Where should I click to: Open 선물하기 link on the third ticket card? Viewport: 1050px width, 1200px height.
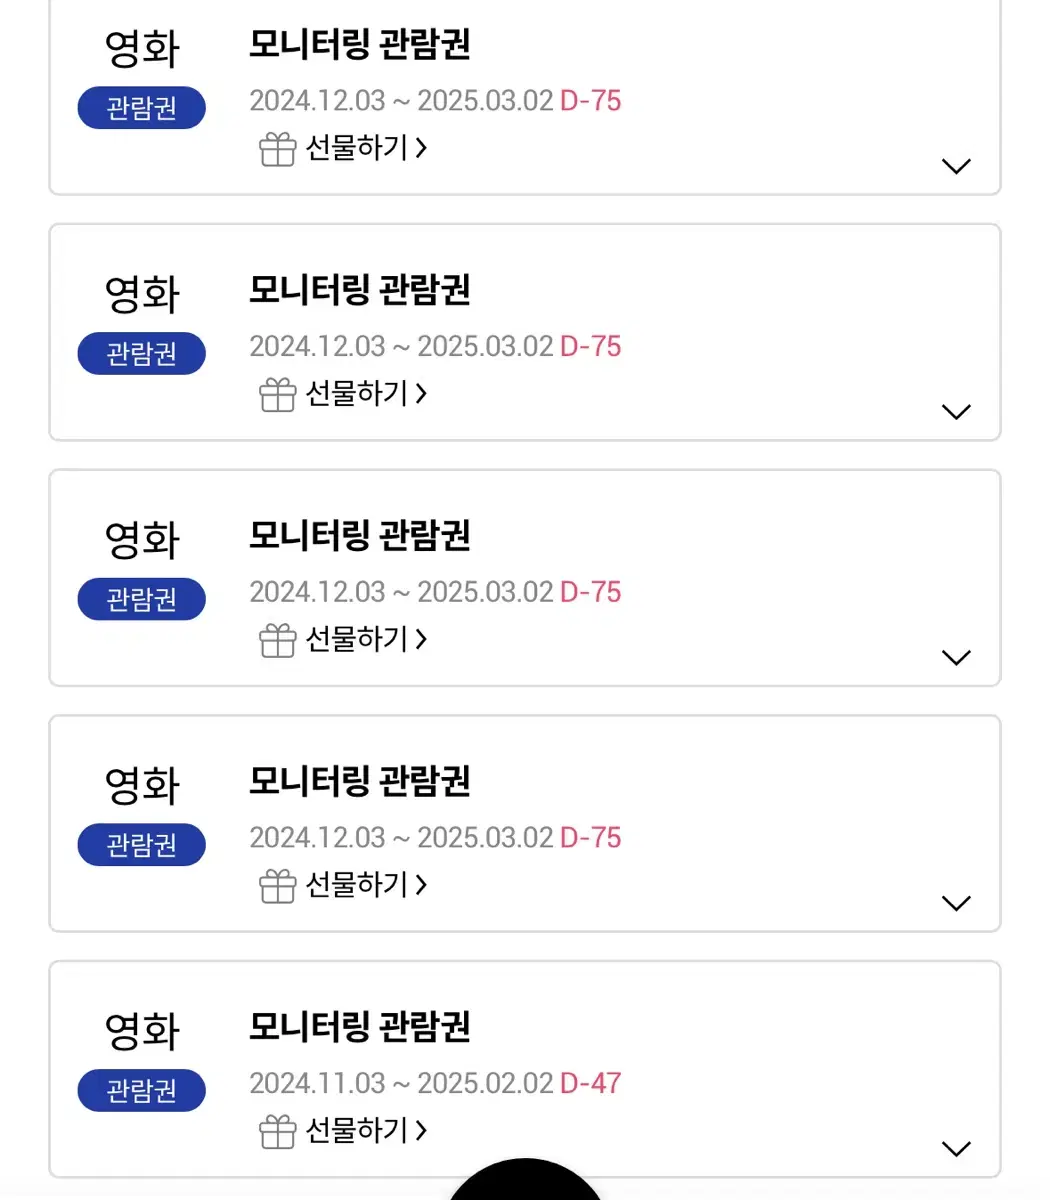(366, 638)
